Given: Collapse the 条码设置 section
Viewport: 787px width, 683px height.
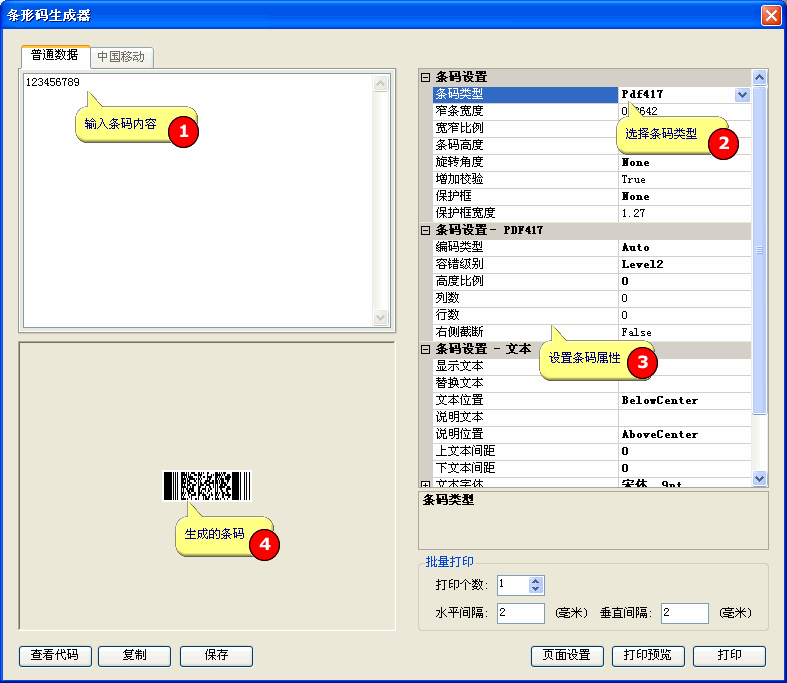Looking at the screenshot, I should [x=425, y=77].
